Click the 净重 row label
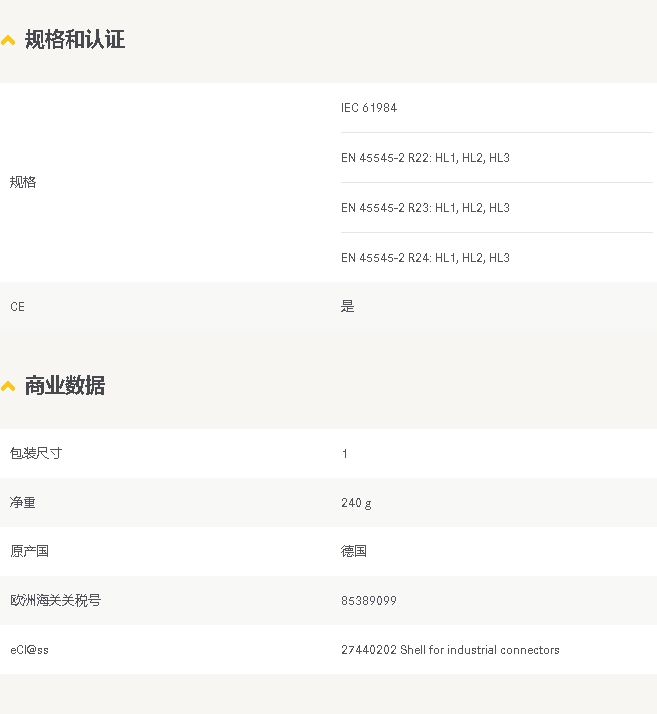The height and width of the screenshot is (714, 657). [23, 502]
